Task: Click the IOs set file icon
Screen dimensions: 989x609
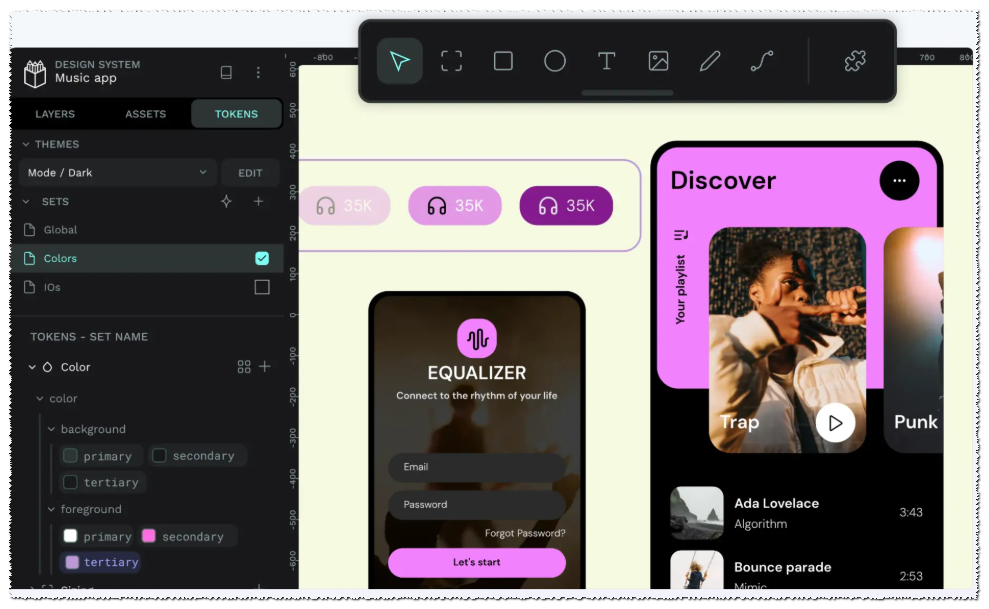Action: tap(29, 287)
